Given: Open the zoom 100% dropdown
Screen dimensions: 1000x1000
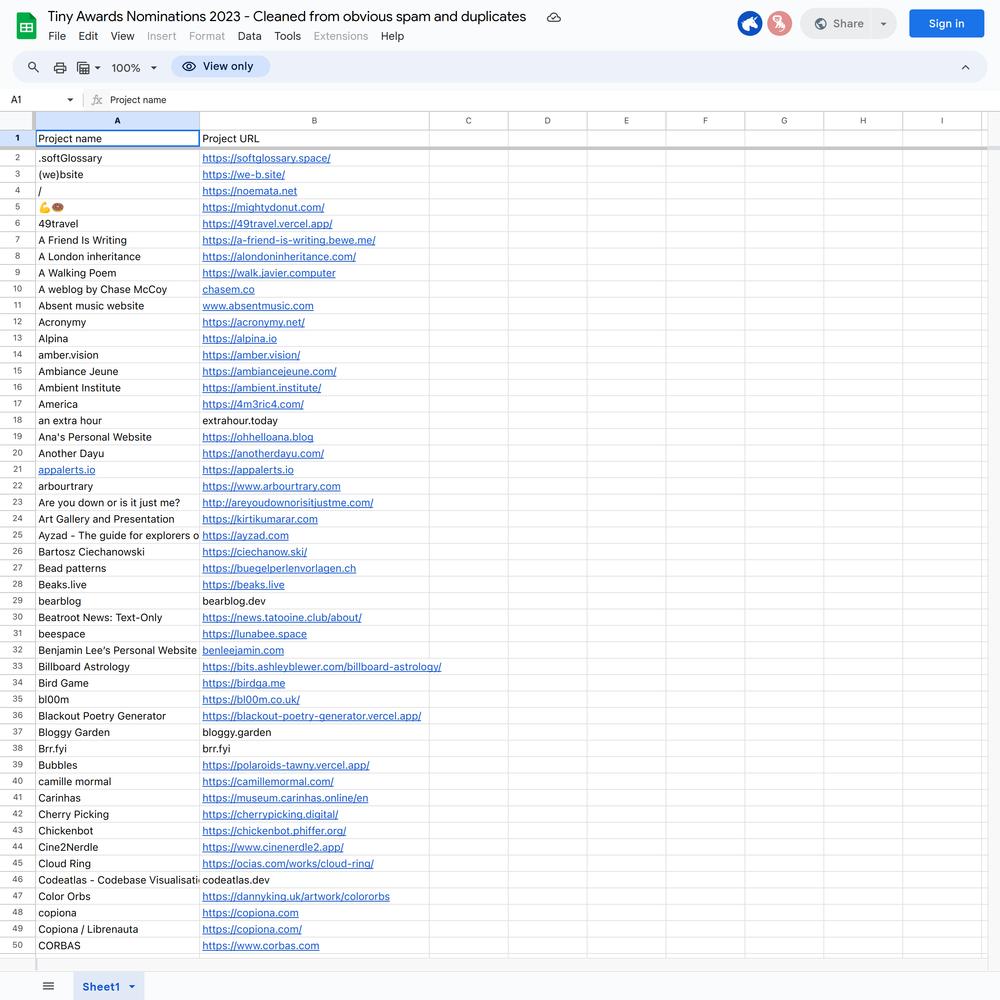Looking at the screenshot, I should point(134,68).
